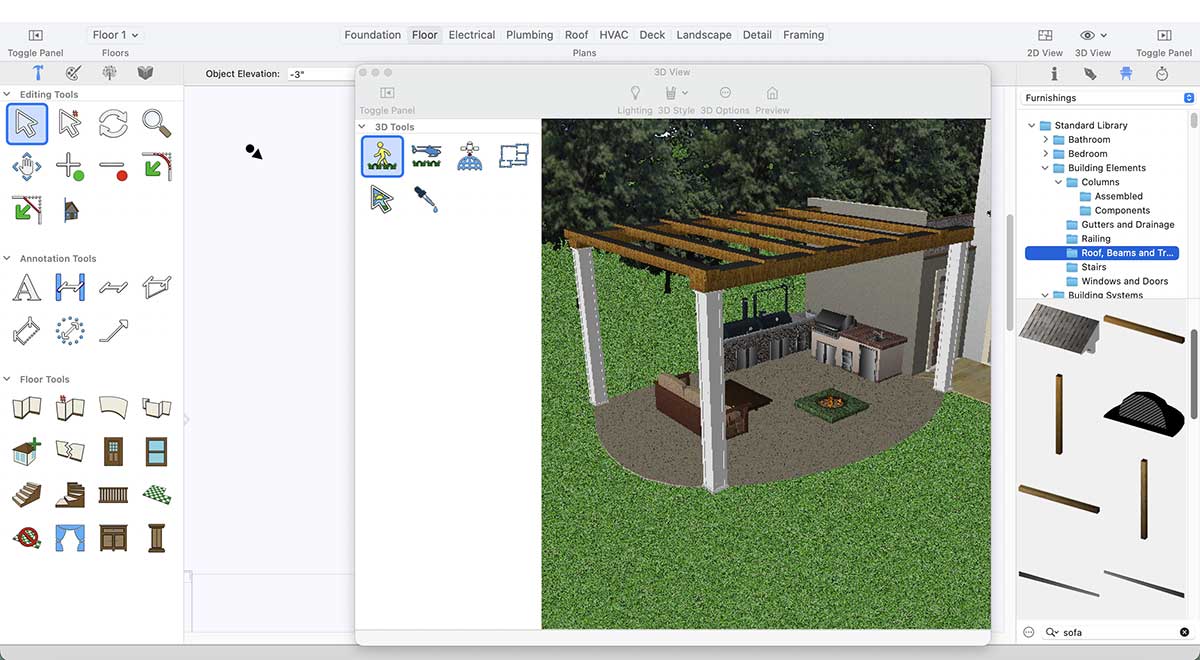Choose the magnifying glass zoom tool
Viewport: 1200px width, 660px height.
[x=156, y=124]
